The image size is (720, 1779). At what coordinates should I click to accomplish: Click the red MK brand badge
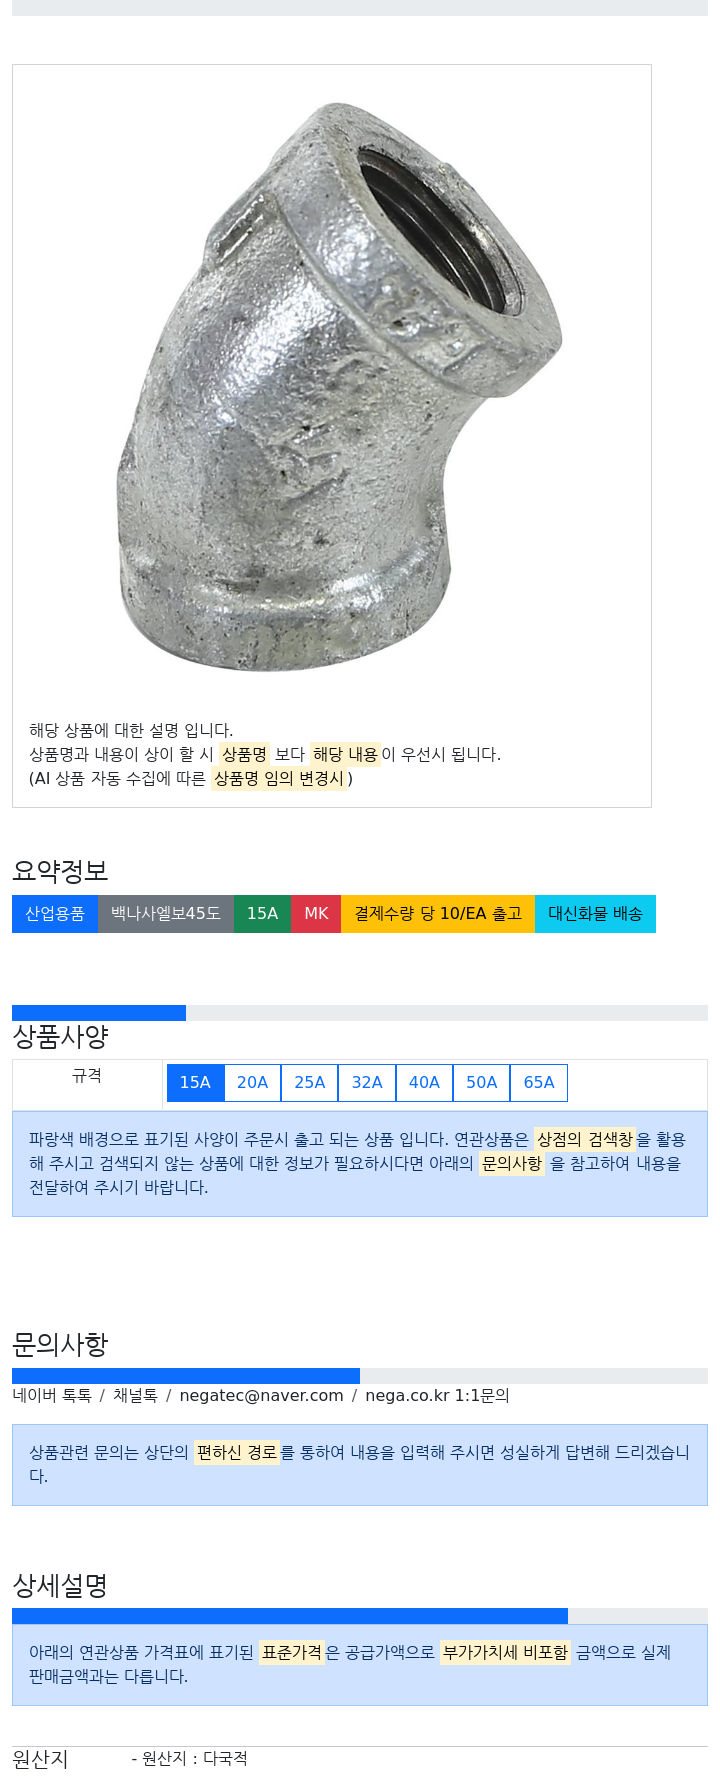[x=317, y=914]
